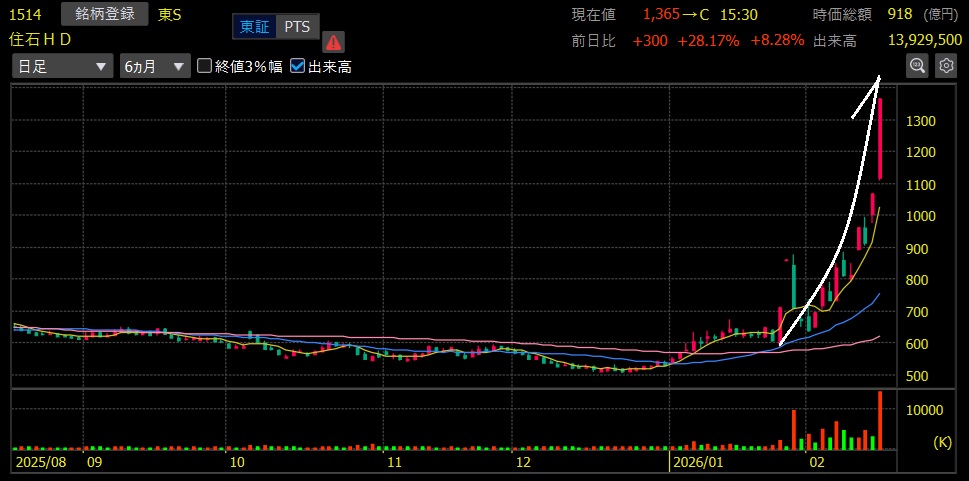Expand the 日足 timeframe dropdown

(62, 66)
